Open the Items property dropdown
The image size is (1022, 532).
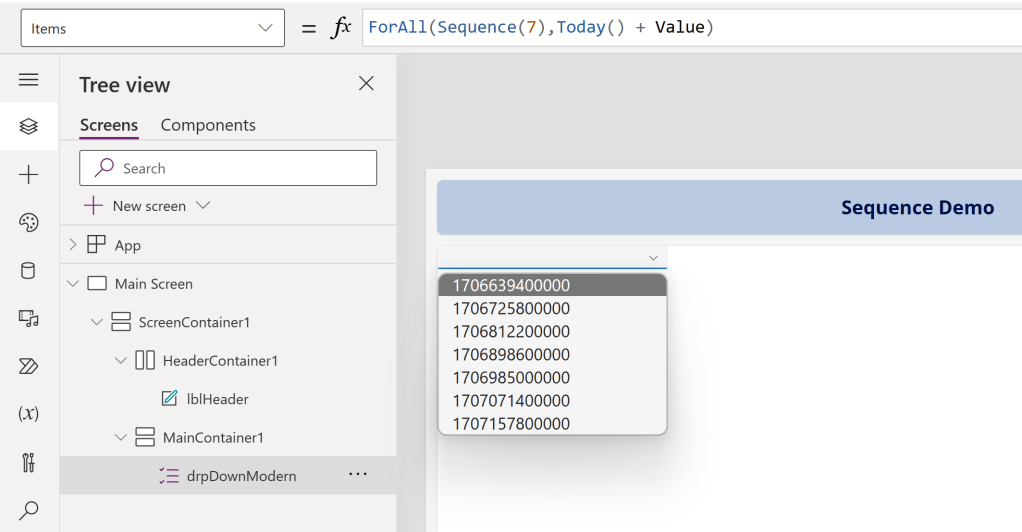[152, 29]
